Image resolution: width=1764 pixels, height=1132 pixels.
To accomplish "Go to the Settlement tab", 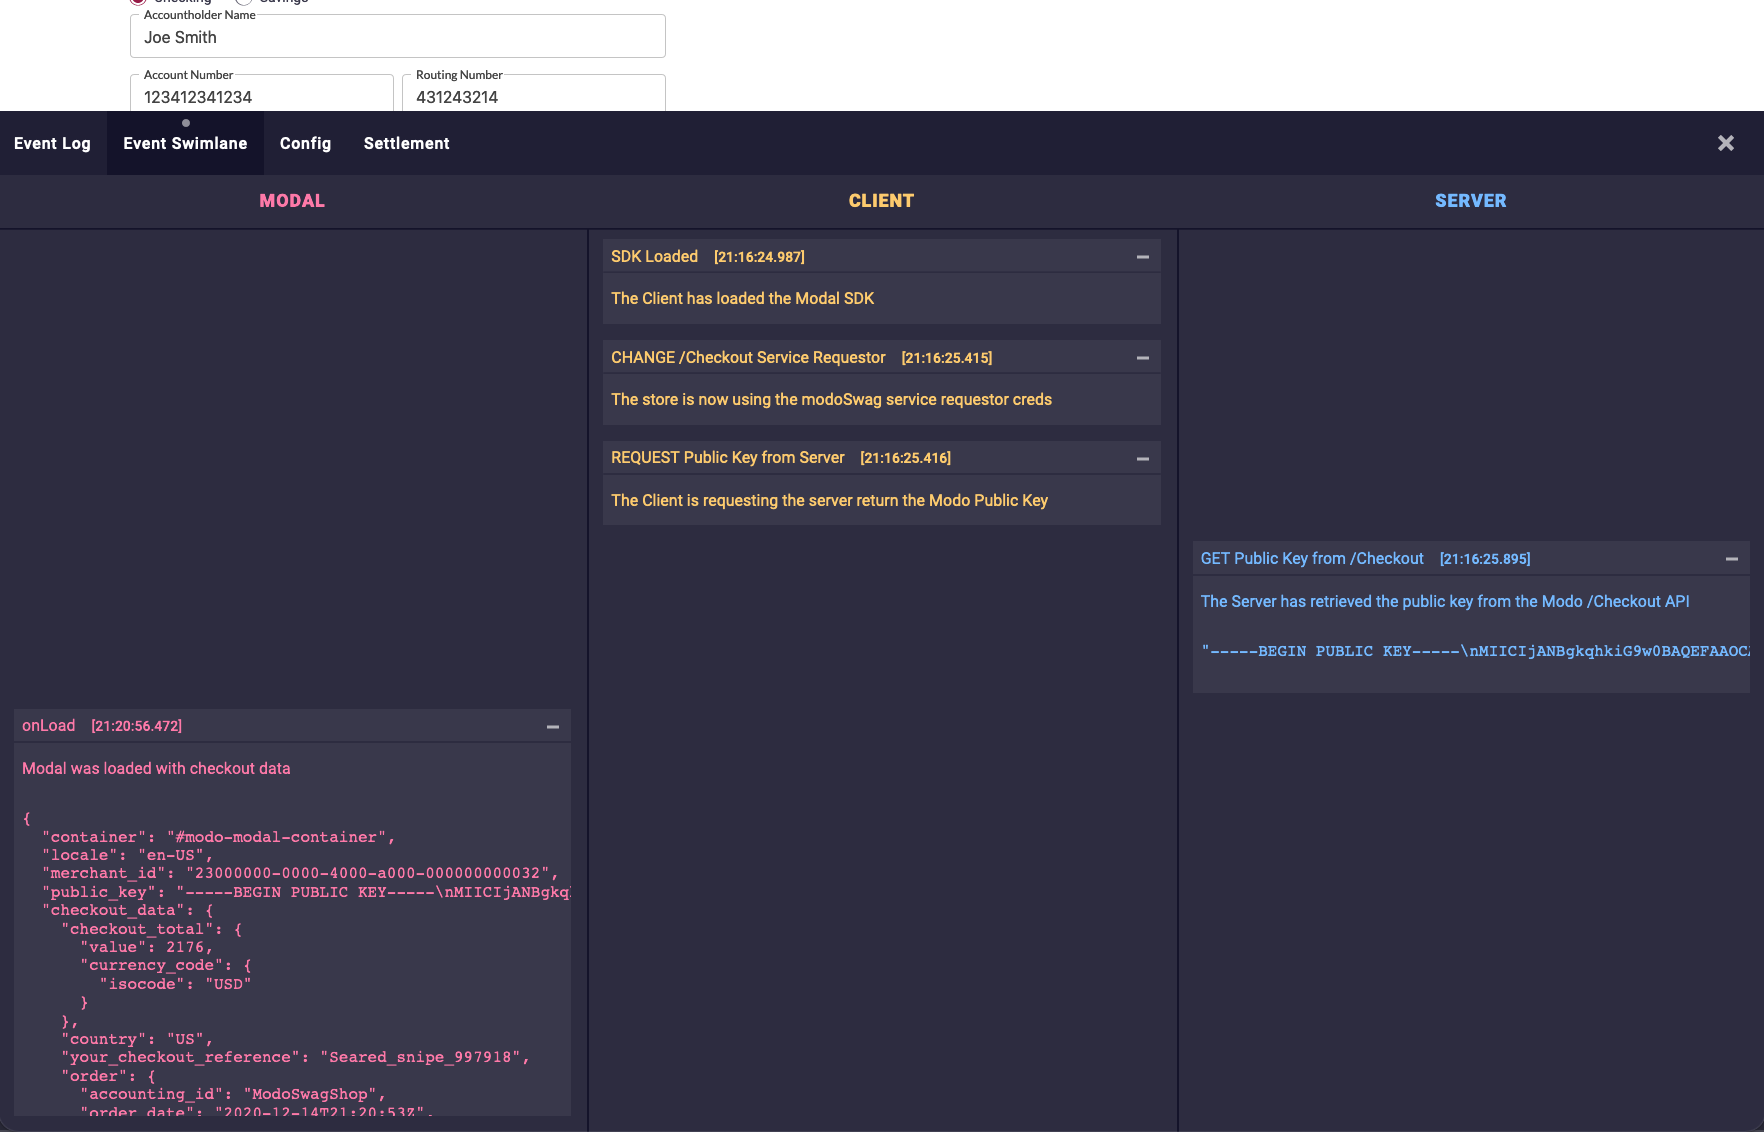I will [406, 143].
